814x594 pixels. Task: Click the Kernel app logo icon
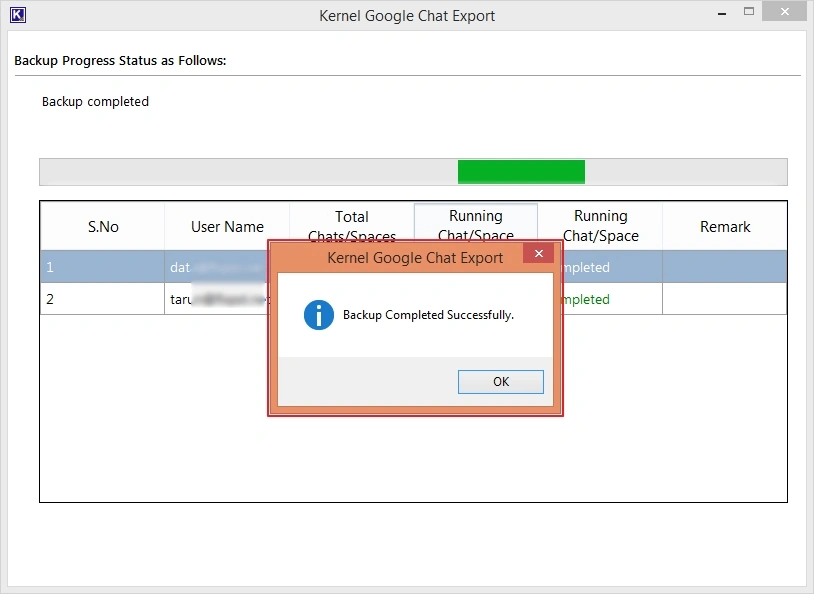pyautogui.click(x=18, y=15)
